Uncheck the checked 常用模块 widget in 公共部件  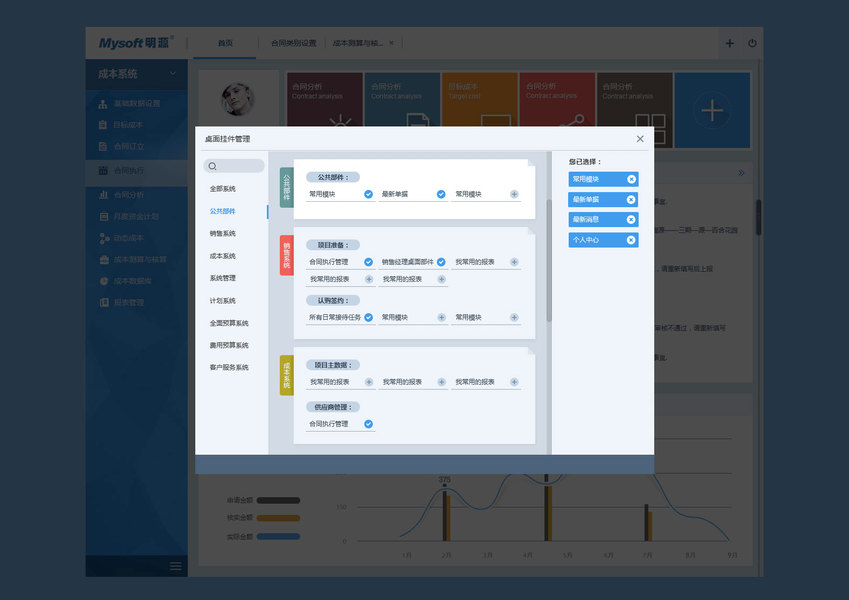[x=368, y=194]
